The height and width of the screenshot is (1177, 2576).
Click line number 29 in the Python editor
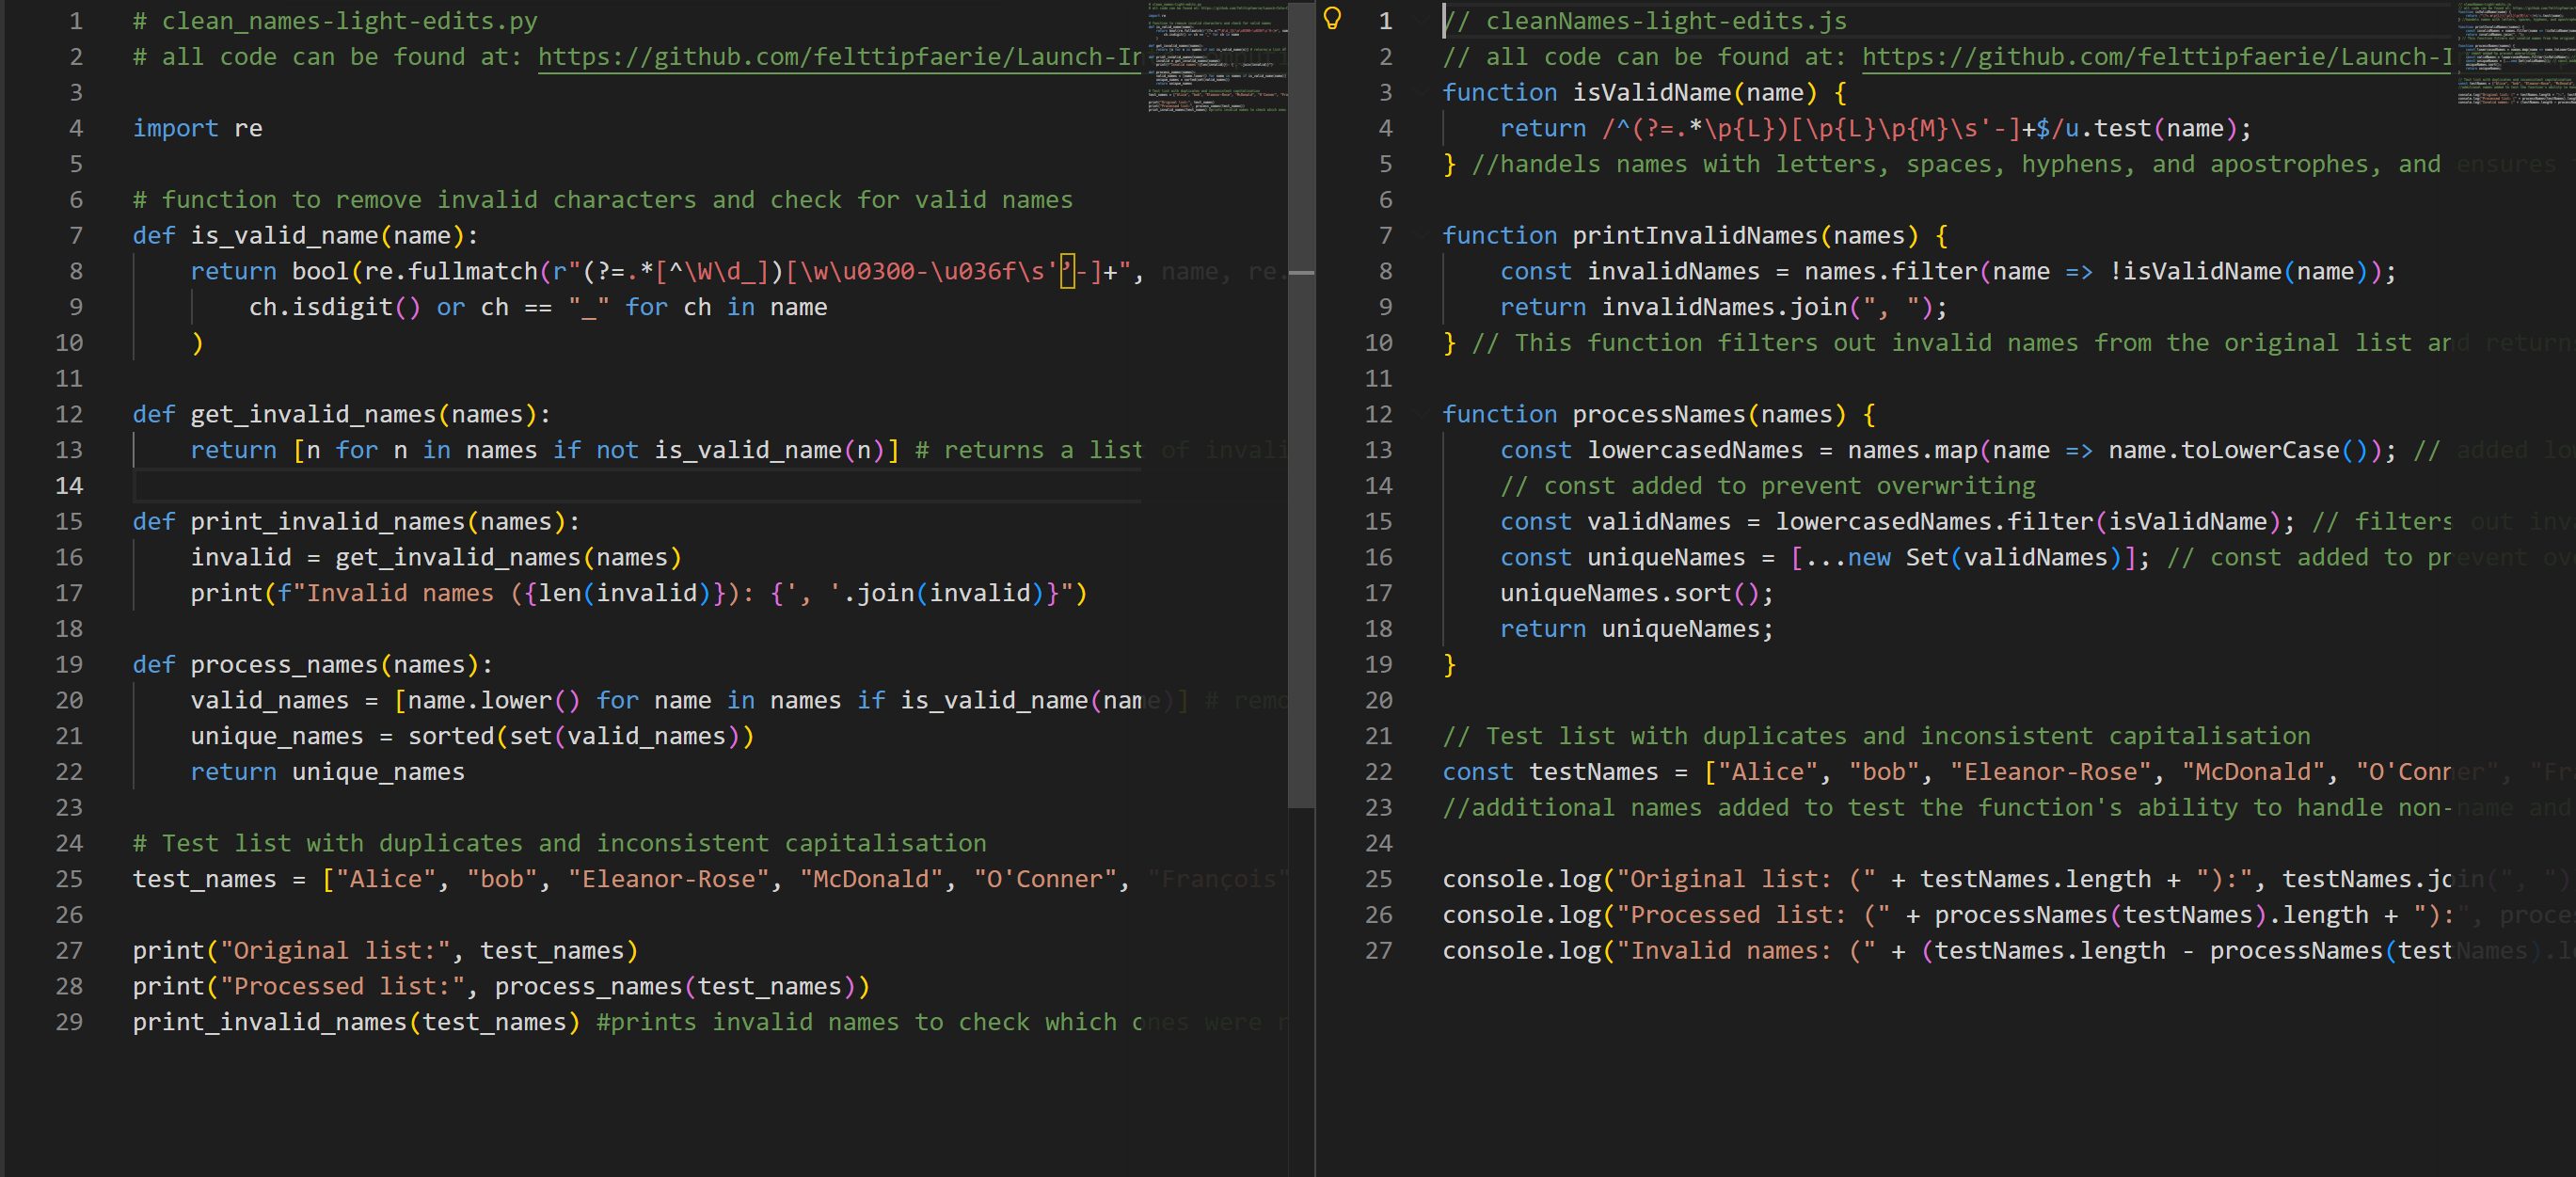[69, 1022]
